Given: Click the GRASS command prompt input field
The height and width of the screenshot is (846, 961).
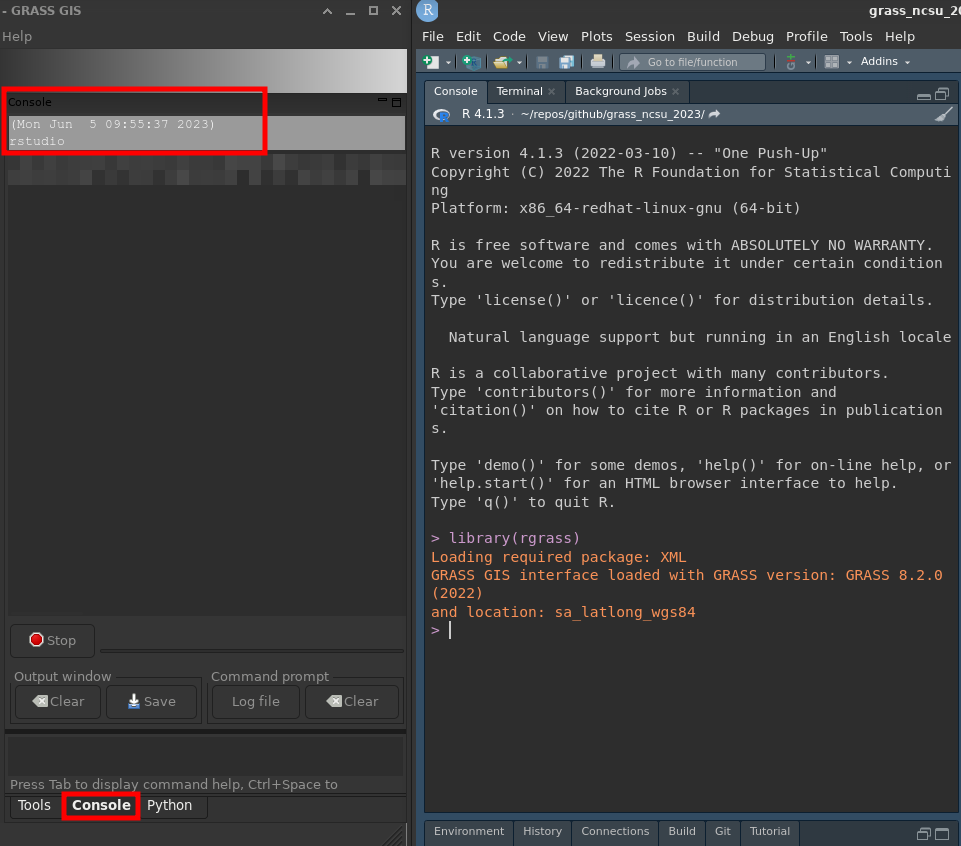Looking at the screenshot, I should pos(205,756).
